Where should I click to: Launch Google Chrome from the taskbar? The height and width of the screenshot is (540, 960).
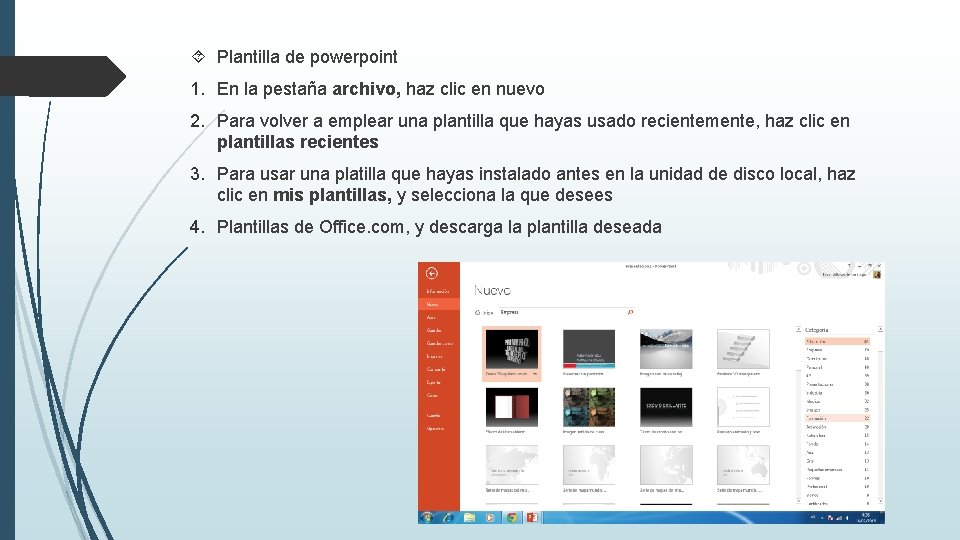[x=511, y=517]
